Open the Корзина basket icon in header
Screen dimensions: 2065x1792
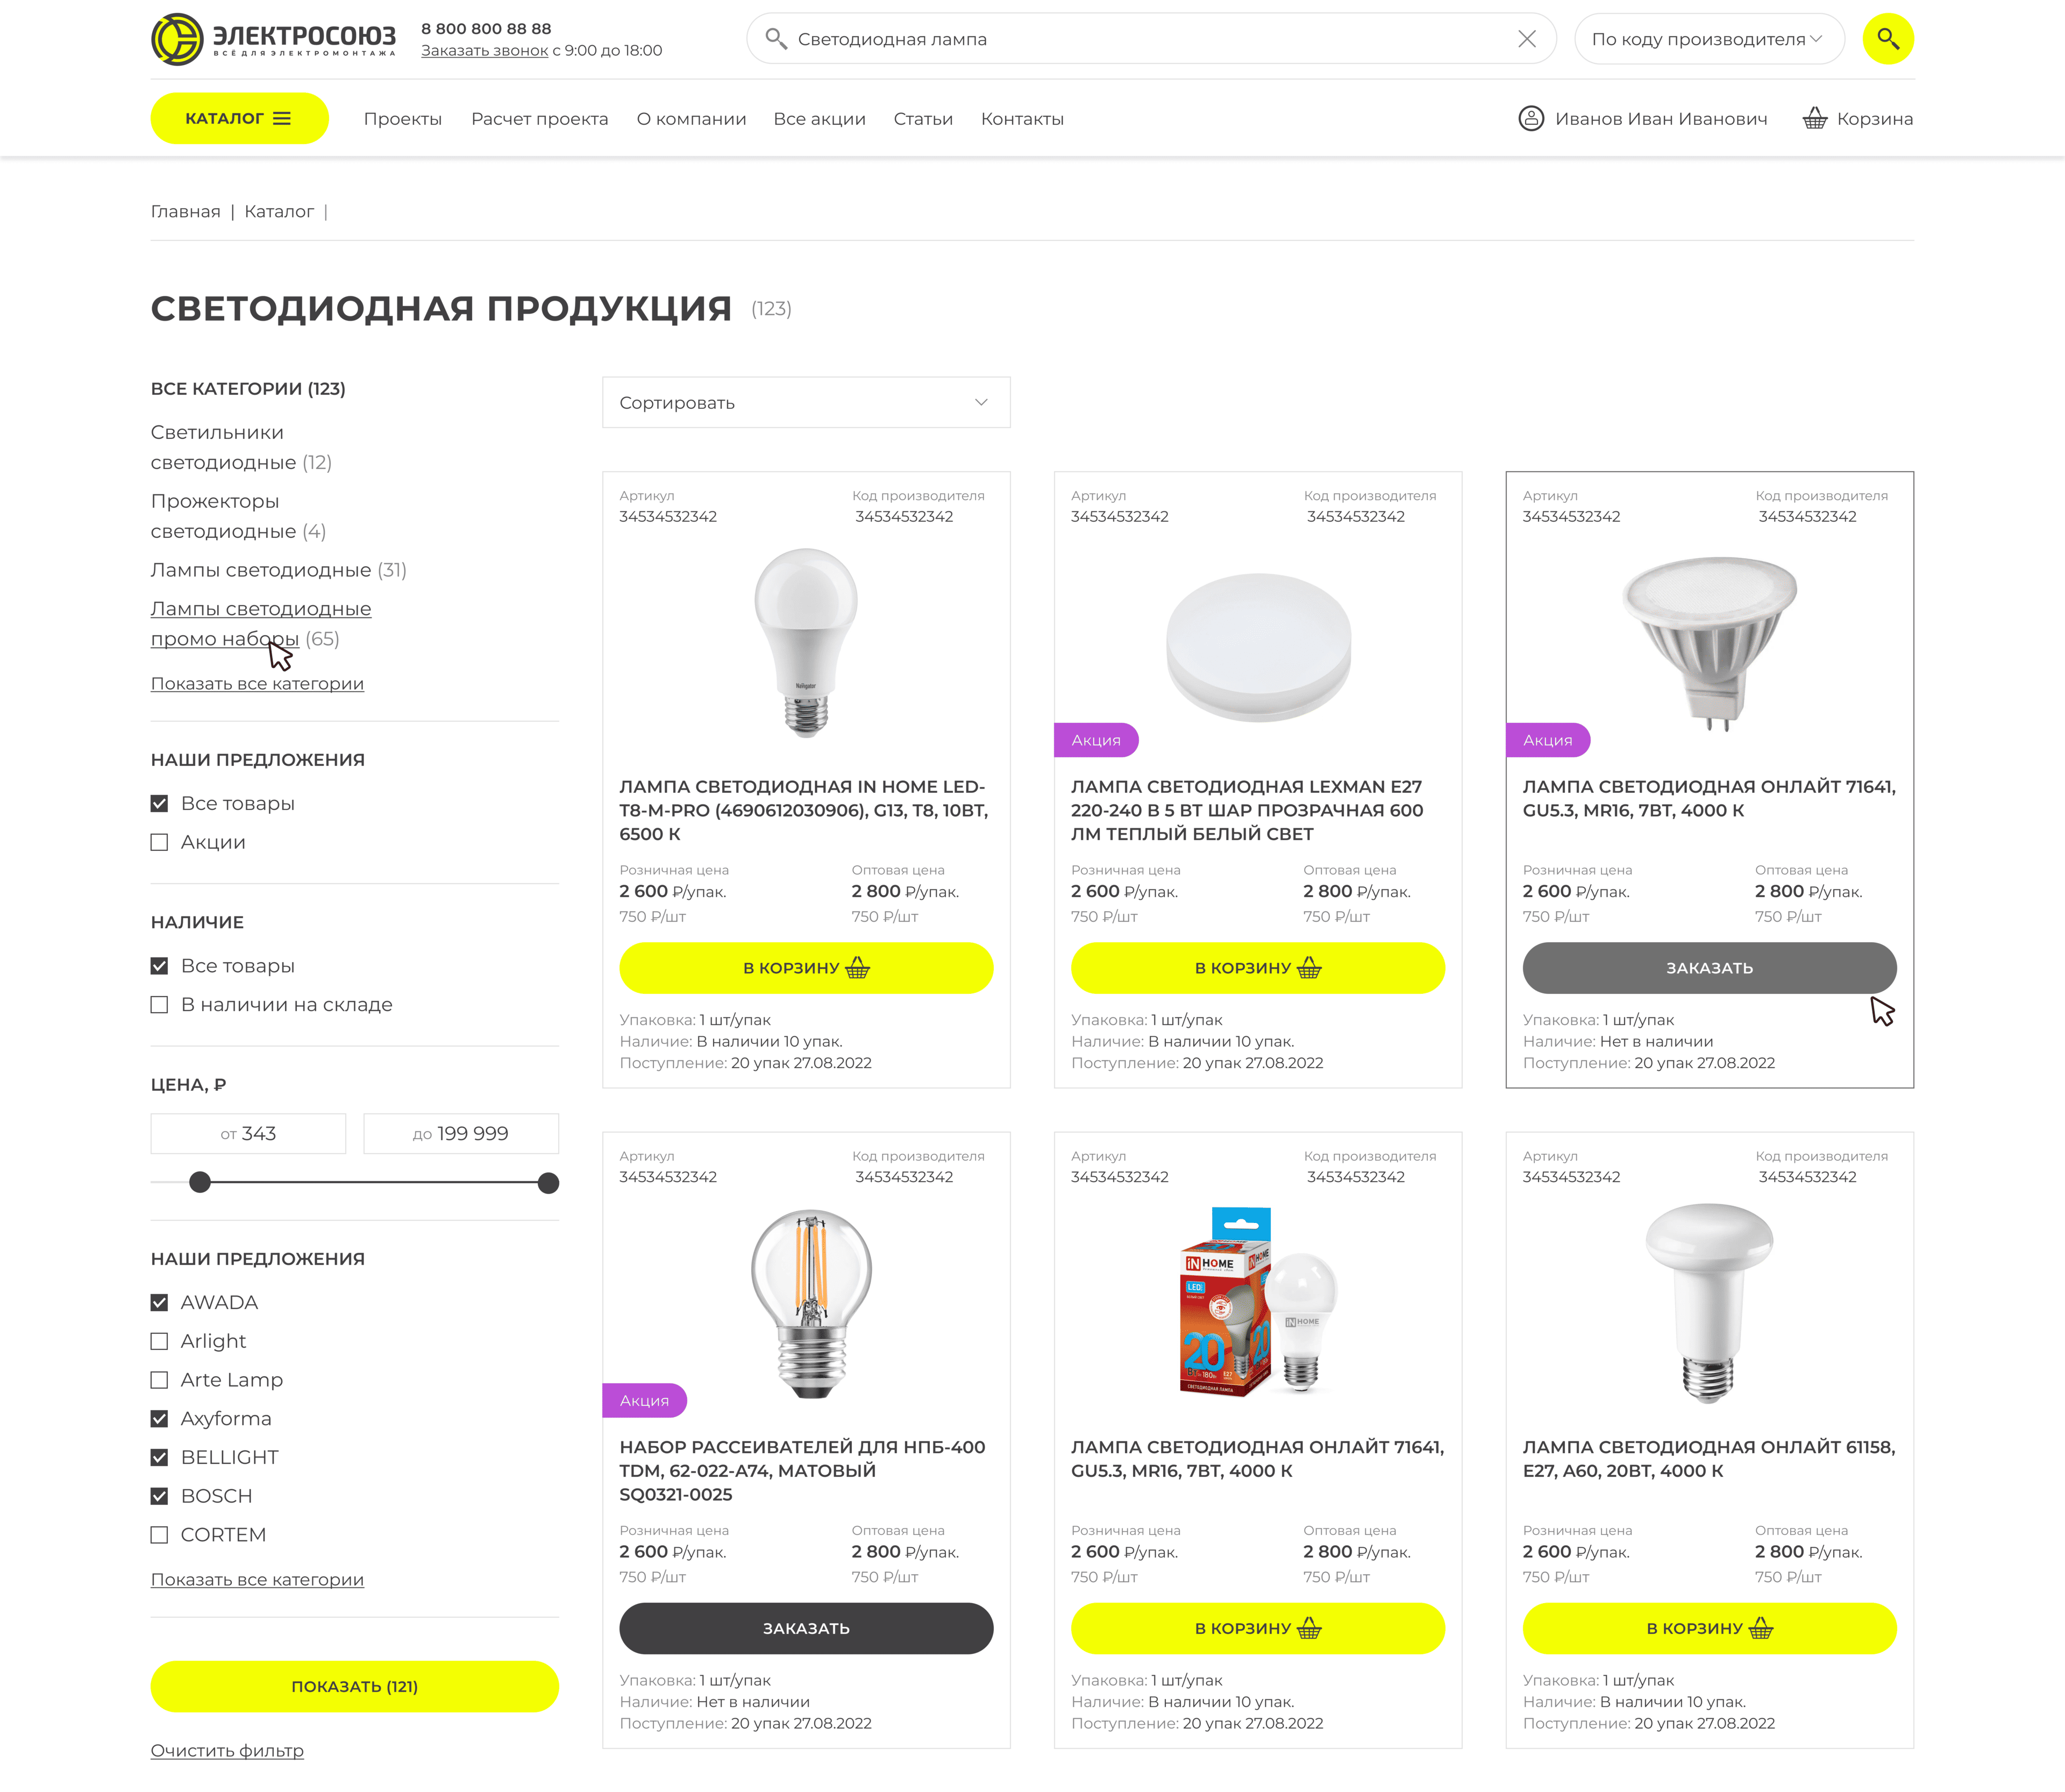coord(1814,119)
